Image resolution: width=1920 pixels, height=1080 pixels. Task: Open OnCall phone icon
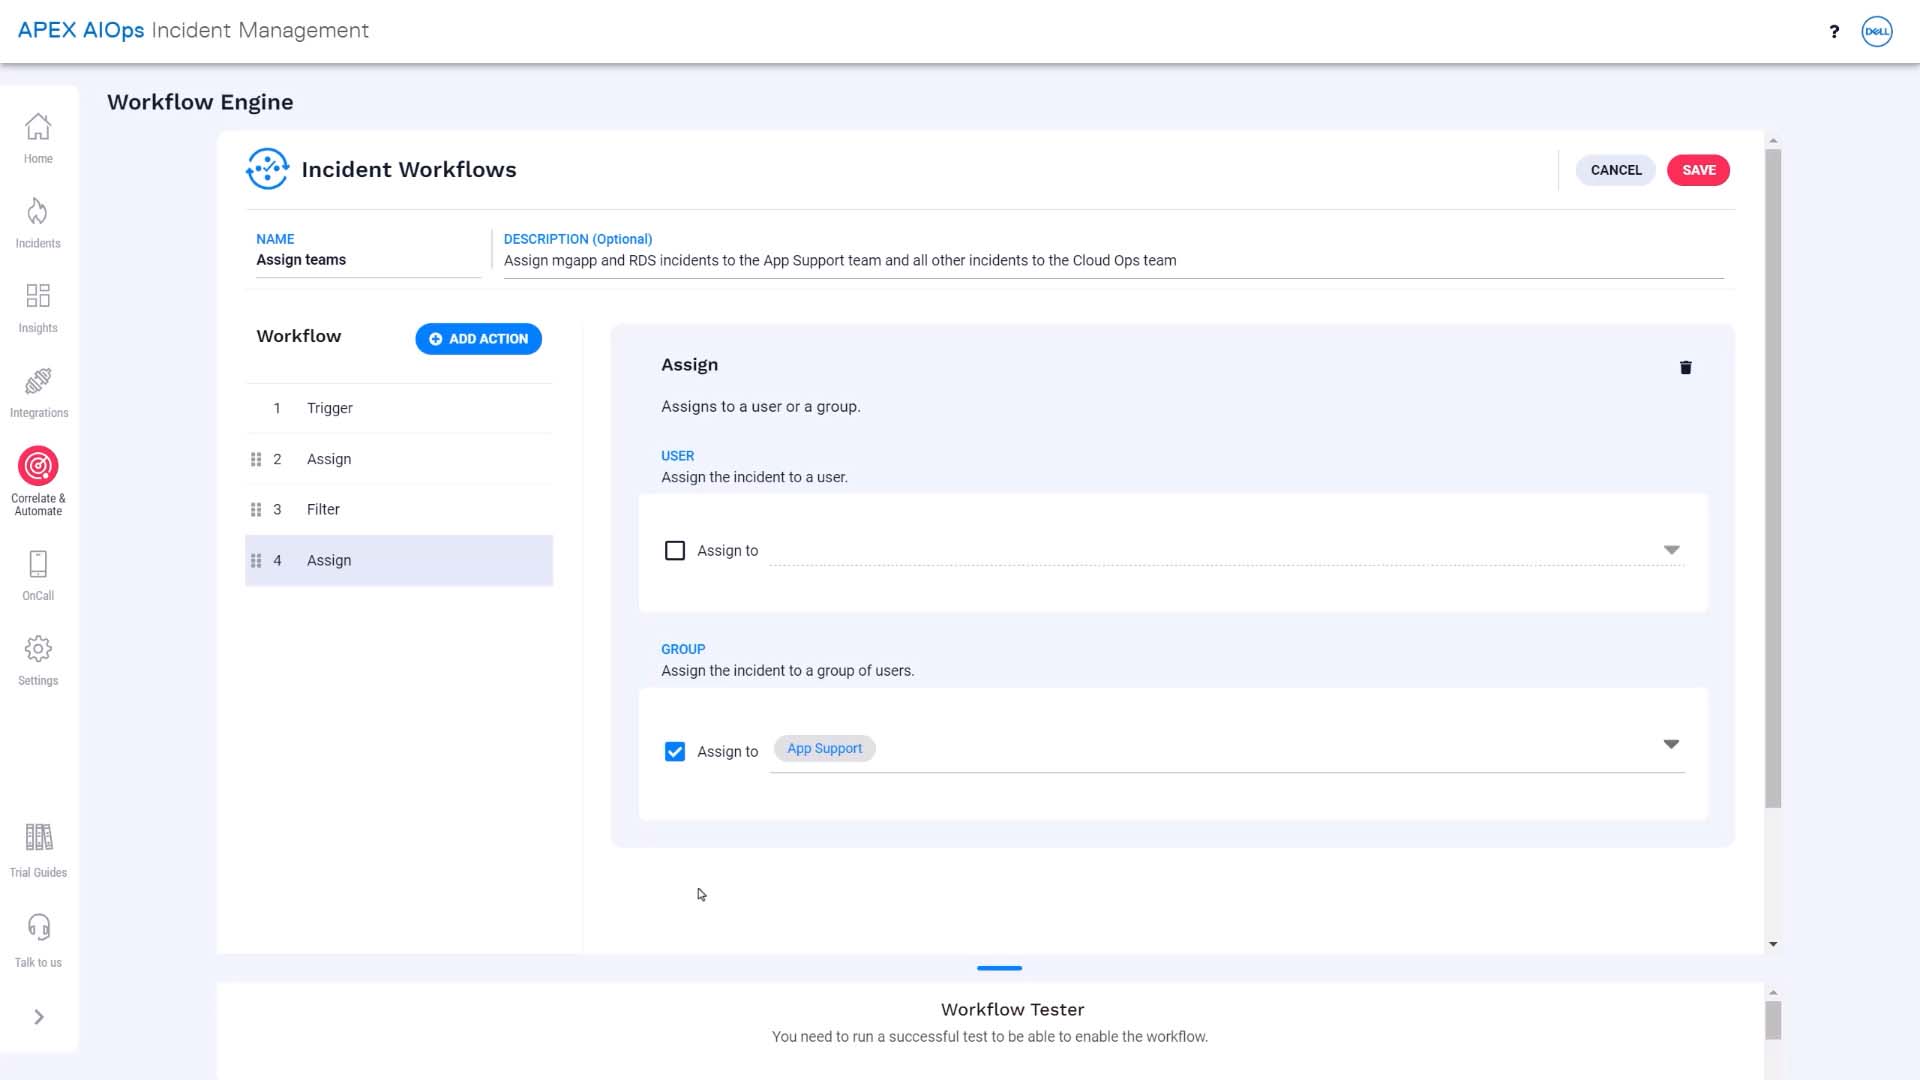38,564
